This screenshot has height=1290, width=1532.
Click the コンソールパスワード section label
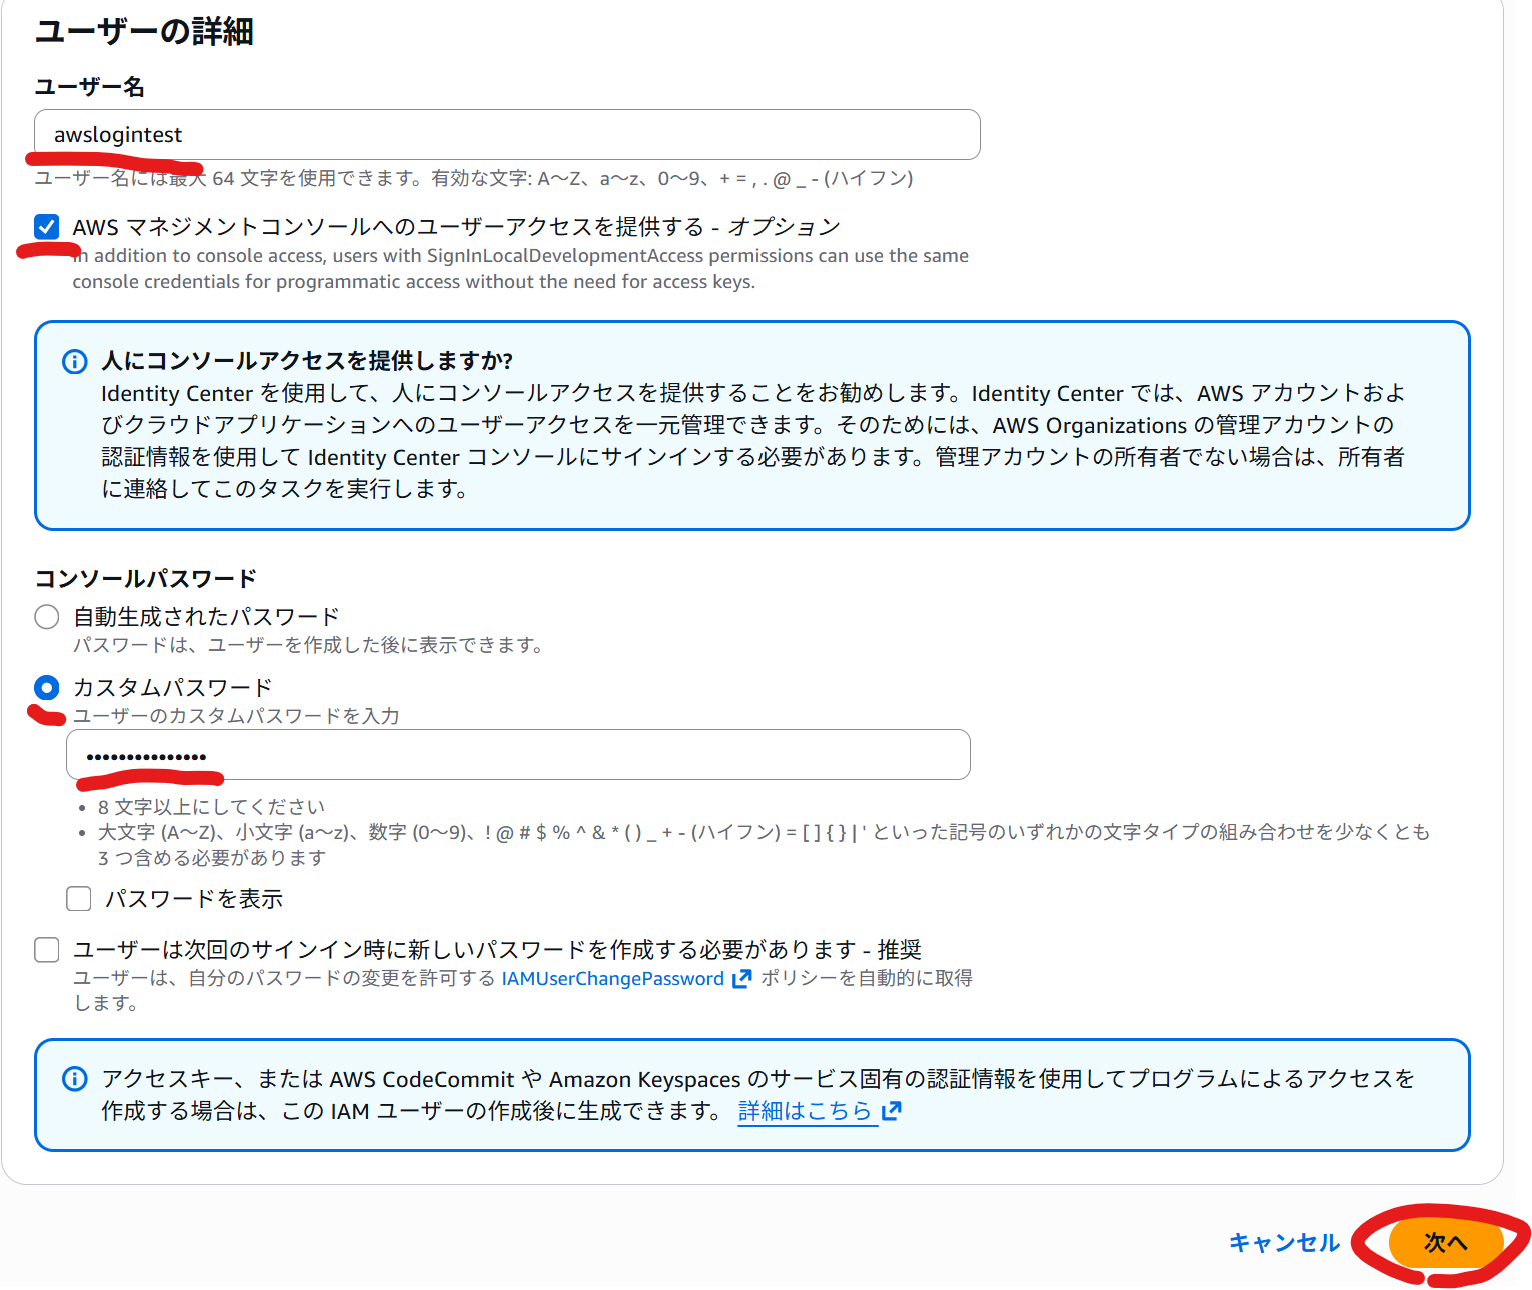point(146,579)
